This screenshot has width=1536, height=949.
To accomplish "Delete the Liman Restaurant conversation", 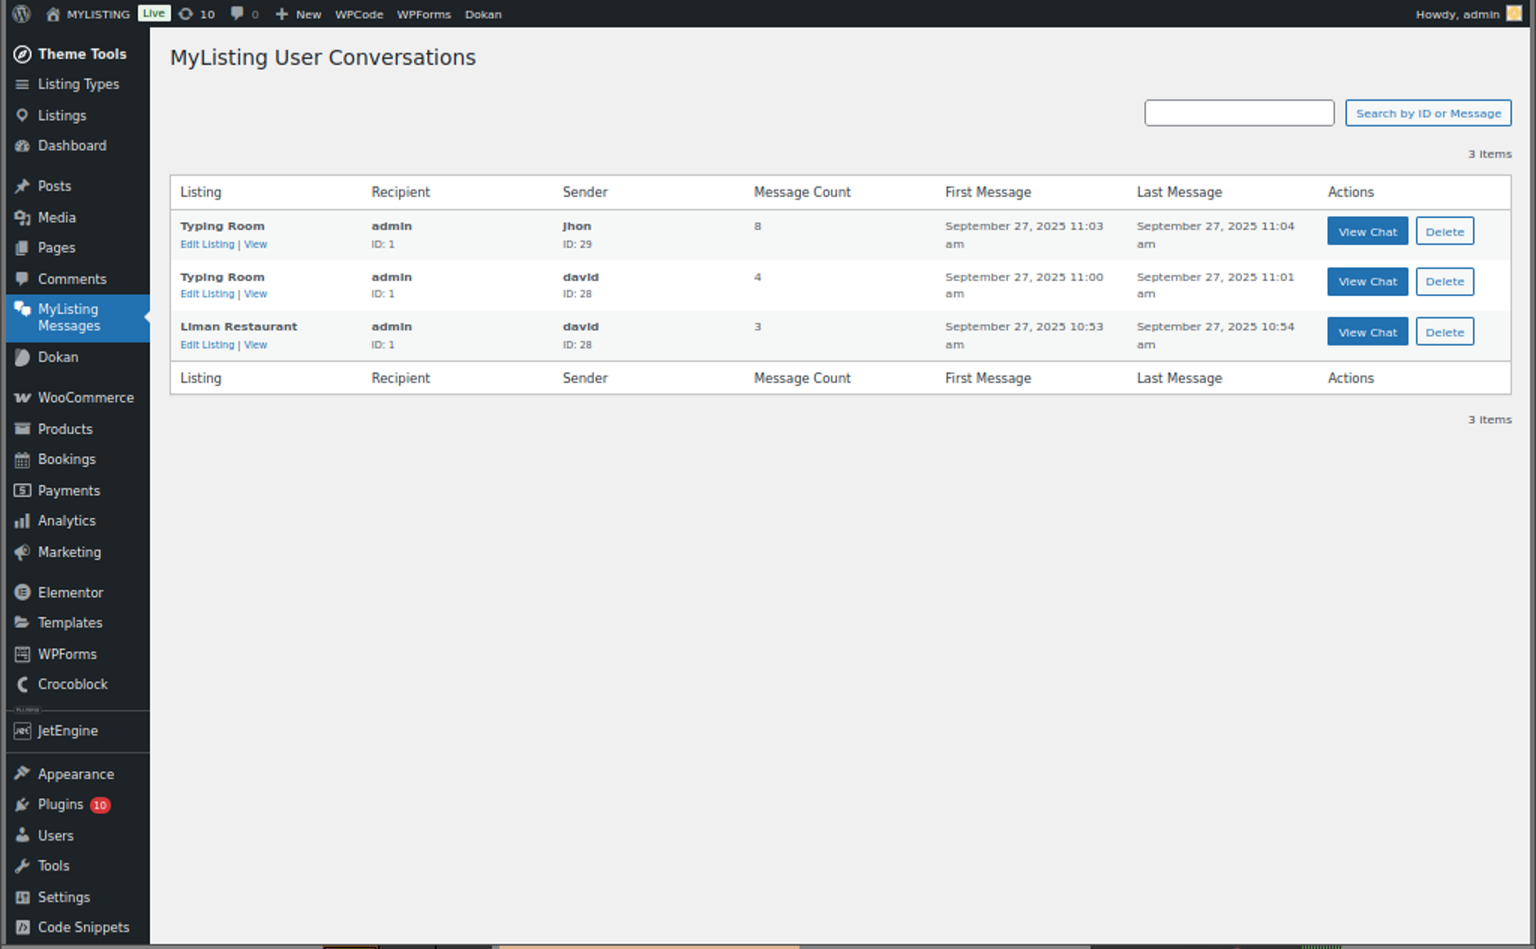I will tap(1444, 332).
